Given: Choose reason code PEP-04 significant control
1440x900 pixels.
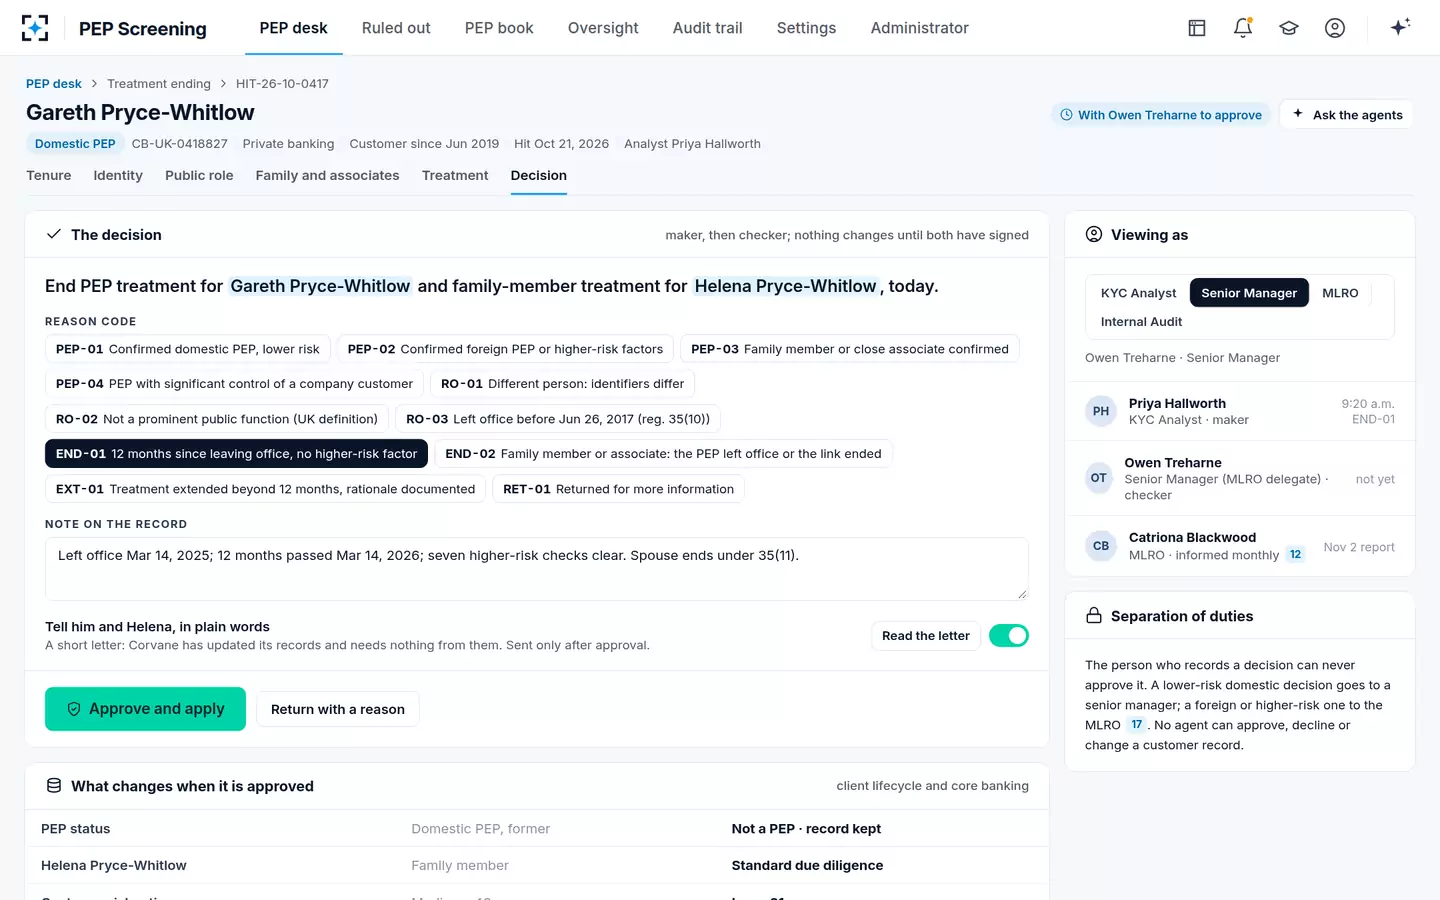Looking at the screenshot, I should (x=234, y=384).
